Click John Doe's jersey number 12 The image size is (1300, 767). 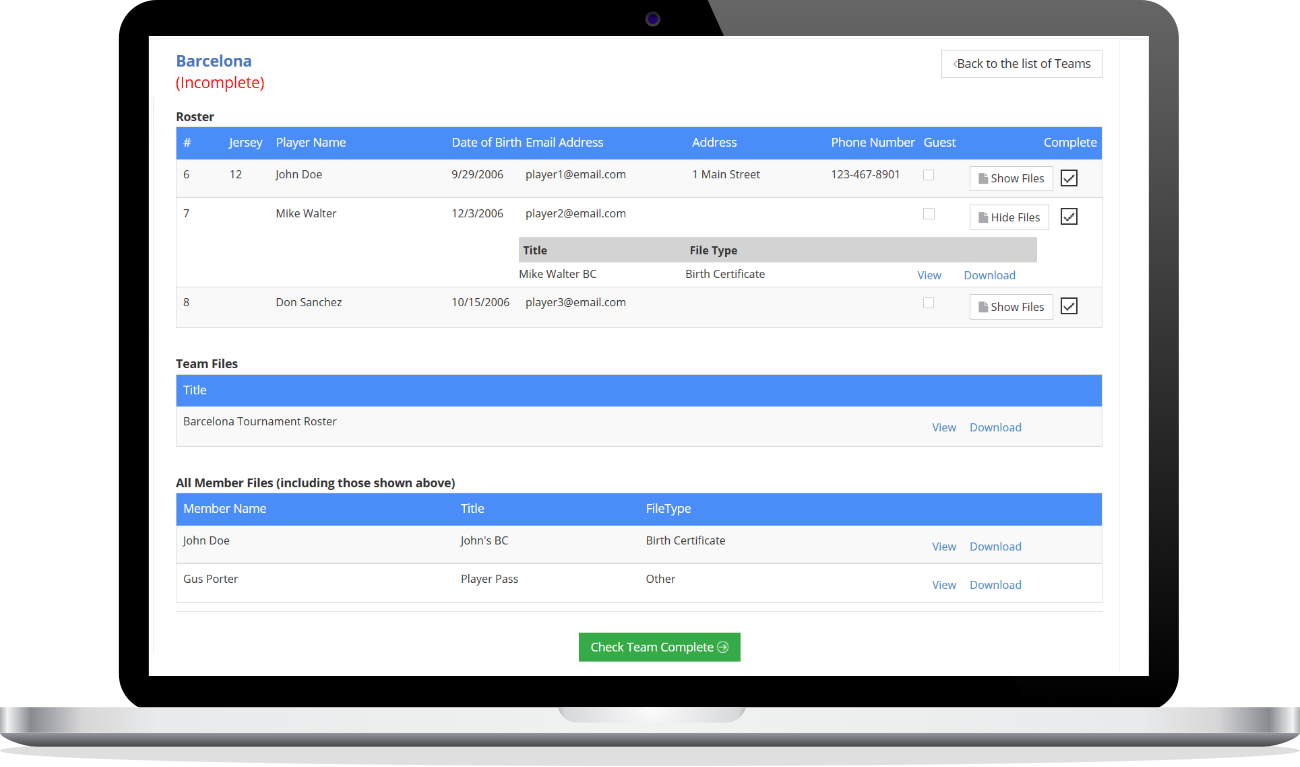tap(235, 175)
